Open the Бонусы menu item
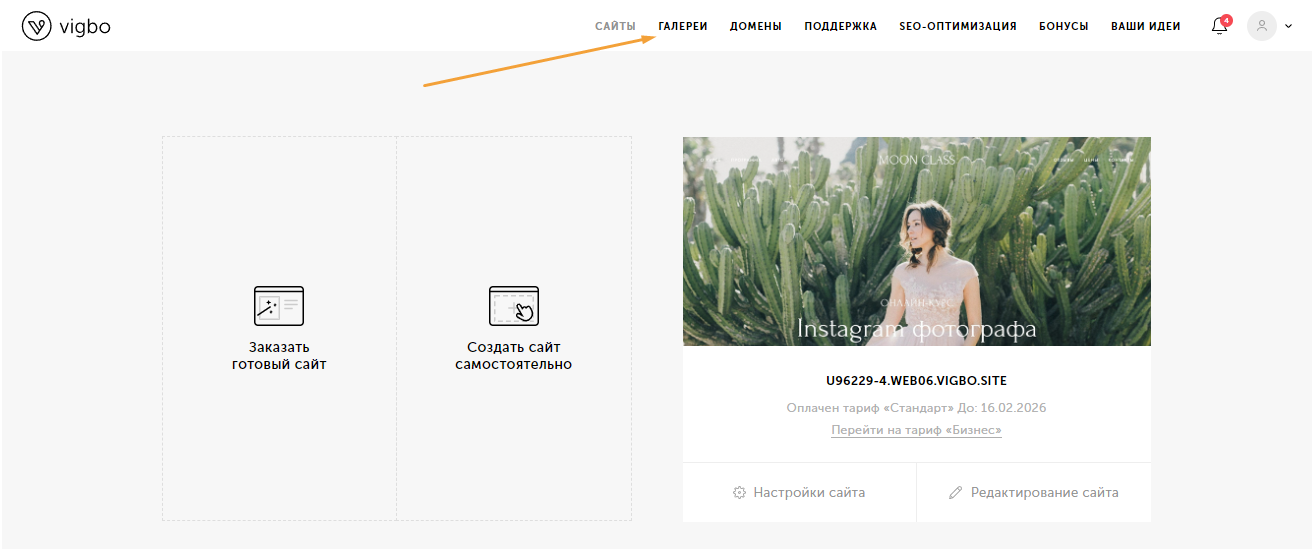 click(1064, 27)
